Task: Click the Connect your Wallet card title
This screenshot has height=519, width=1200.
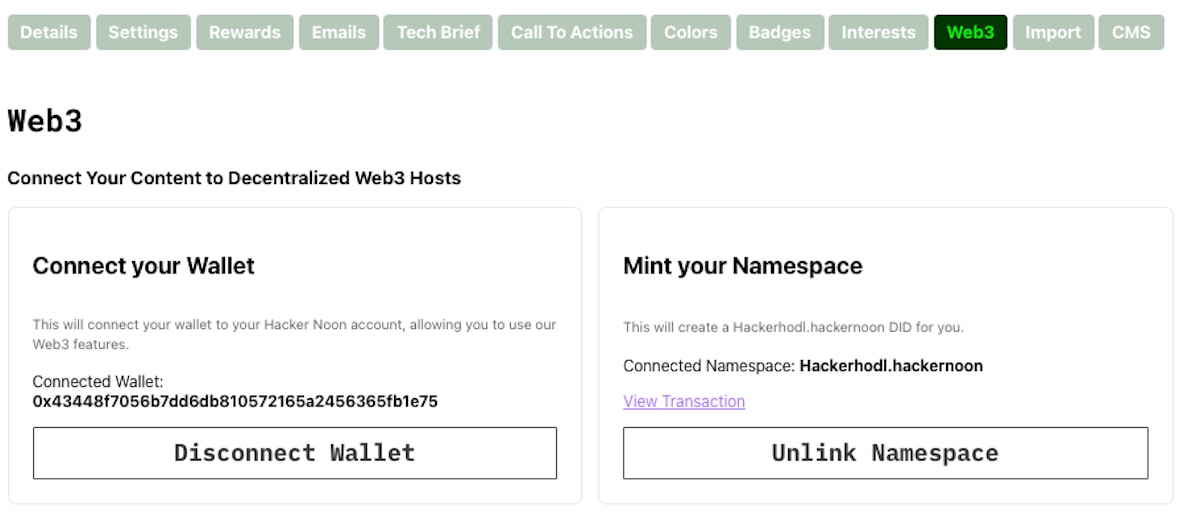Action: pyautogui.click(x=144, y=266)
